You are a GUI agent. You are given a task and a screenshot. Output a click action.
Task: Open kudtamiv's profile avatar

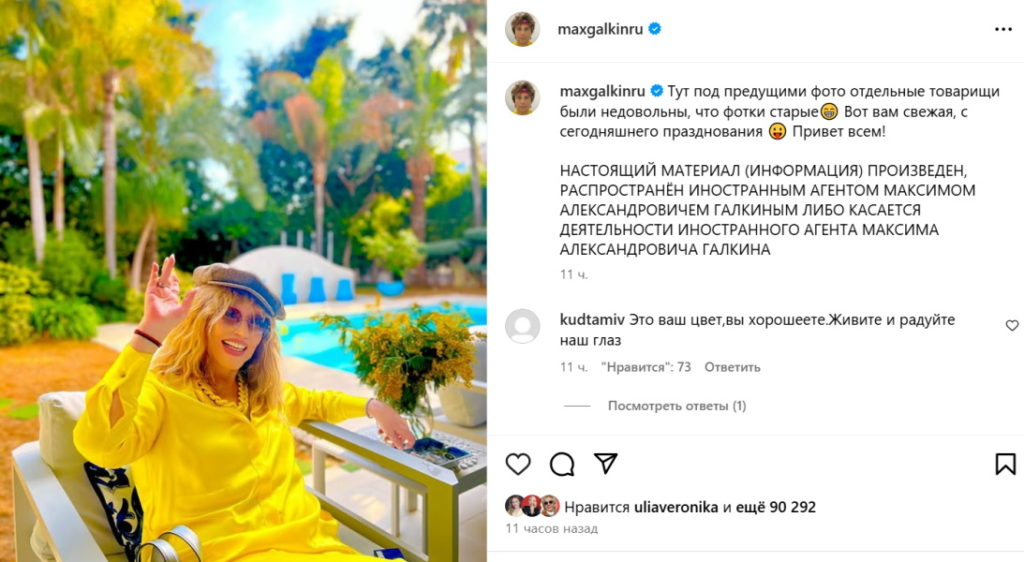click(522, 327)
